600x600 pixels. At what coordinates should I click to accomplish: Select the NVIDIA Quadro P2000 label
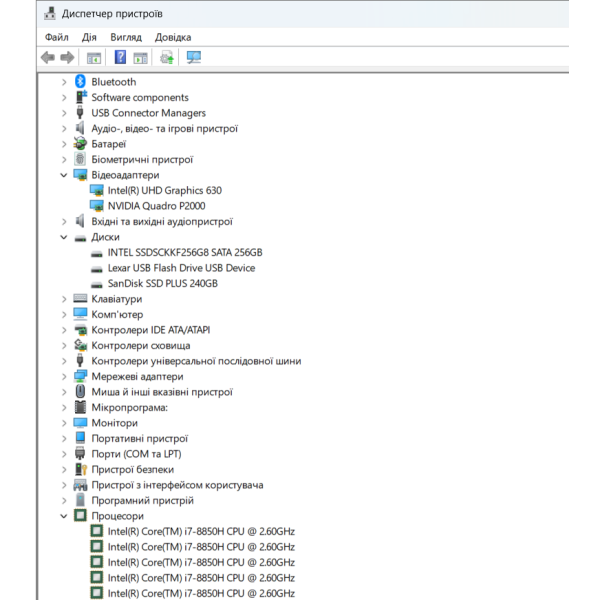pyautogui.click(x=157, y=206)
